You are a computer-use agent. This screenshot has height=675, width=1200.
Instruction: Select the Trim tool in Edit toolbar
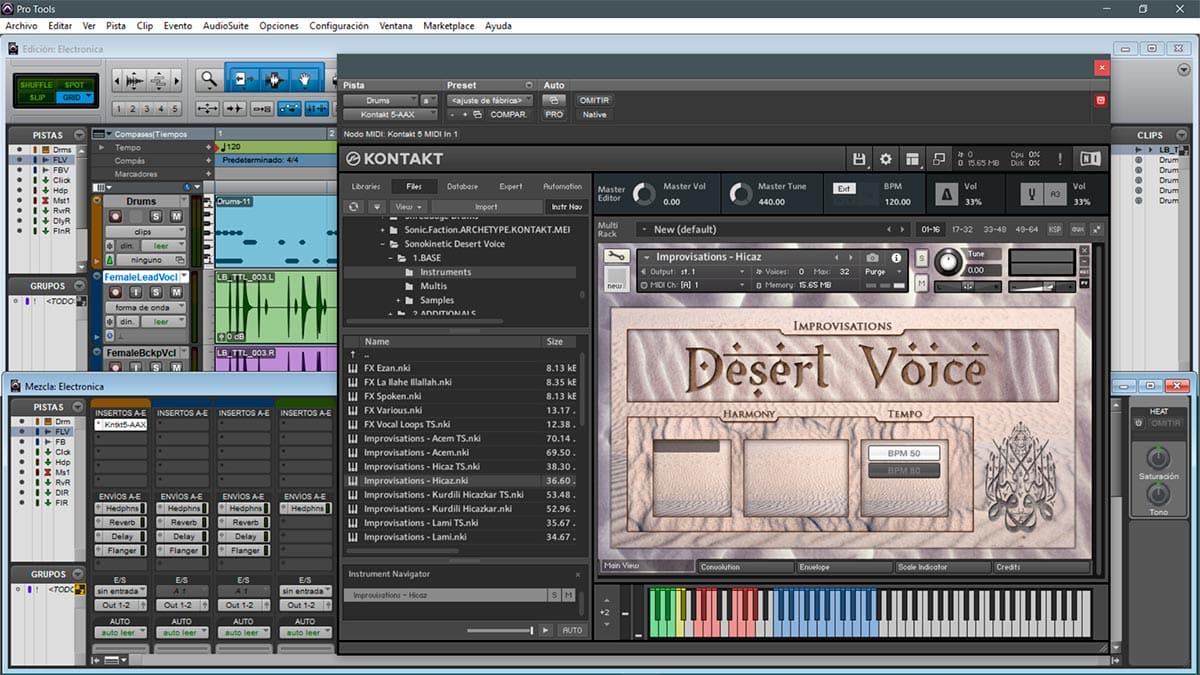pyautogui.click(x=242, y=80)
